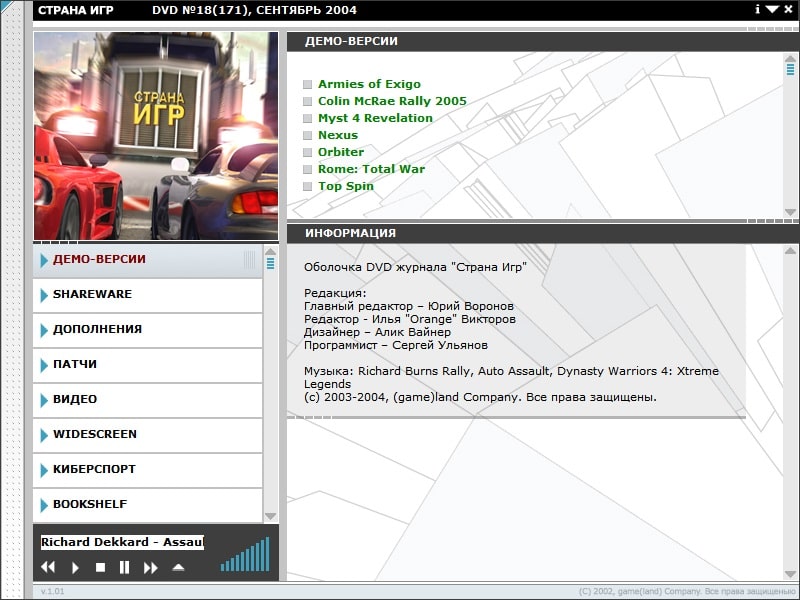Click the information panel scroll-down arrow
The image size is (800, 600).
pyautogui.click(x=790, y=574)
